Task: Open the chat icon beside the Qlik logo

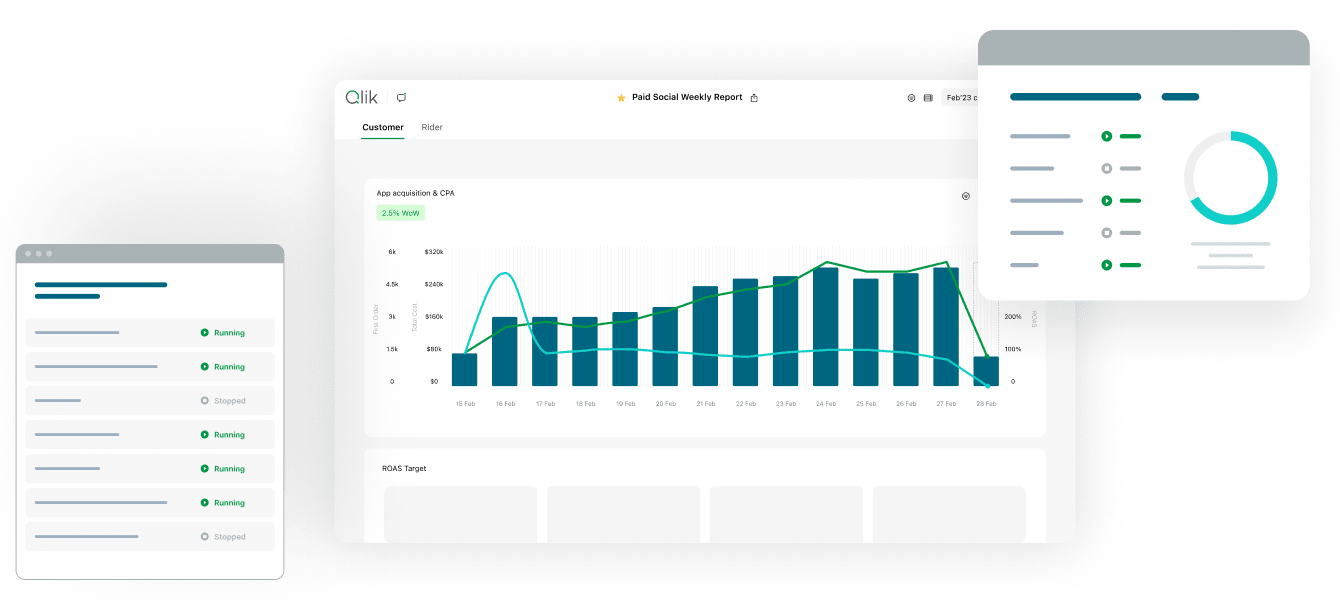Action: coord(401,96)
